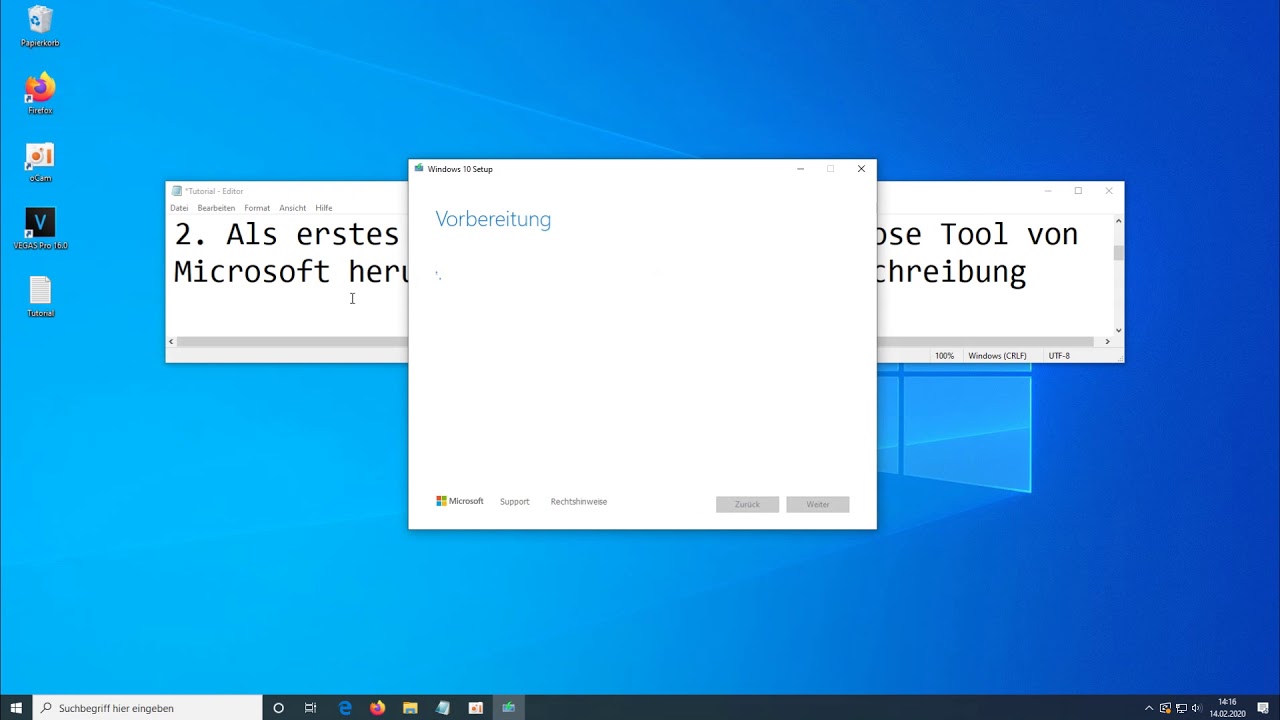Launch Firefox from the taskbar

pos(377,708)
